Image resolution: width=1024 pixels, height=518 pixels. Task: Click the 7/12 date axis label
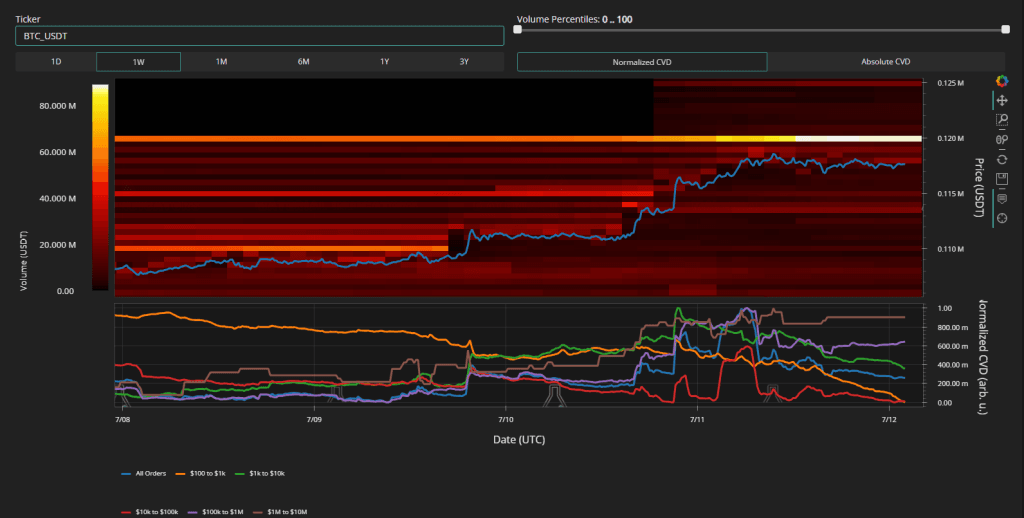pyautogui.click(x=888, y=419)
